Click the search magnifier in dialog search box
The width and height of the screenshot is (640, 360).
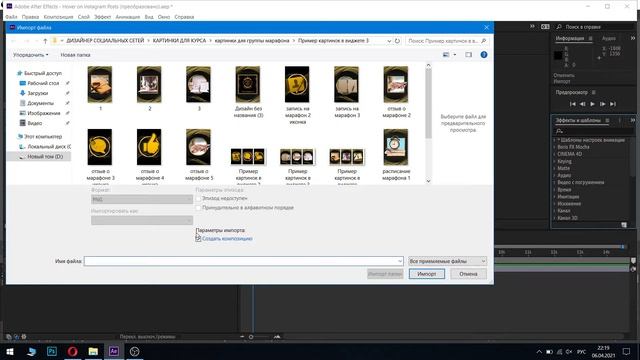pos(483,41)
